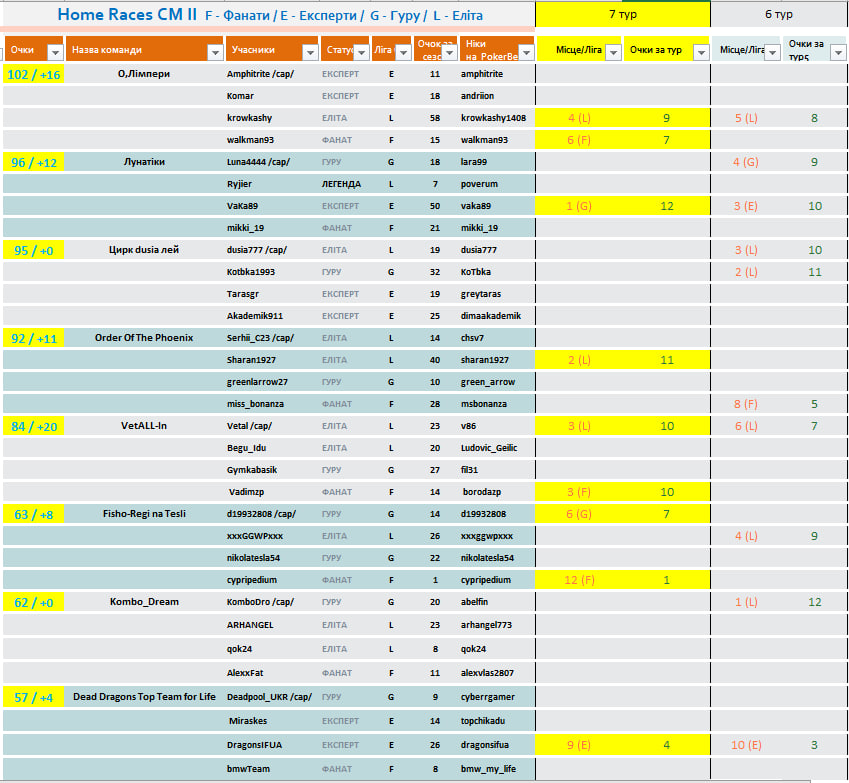
Task: Click PokerBet nick "alexvlas2807"
Action: pos(487,673)
